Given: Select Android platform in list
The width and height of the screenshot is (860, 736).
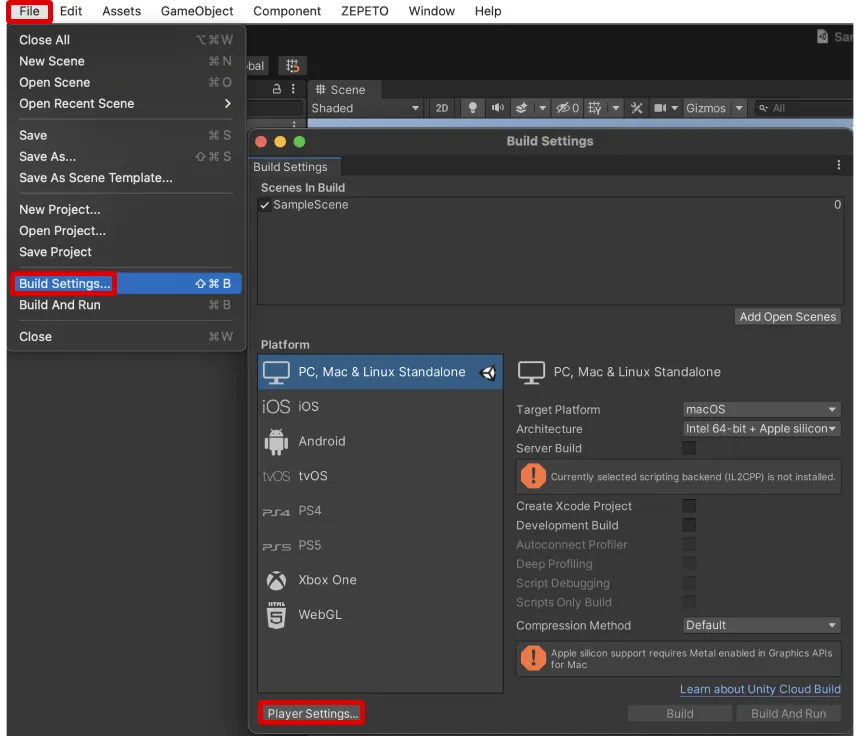Looking at the screenshot, I should click(380, 441).
